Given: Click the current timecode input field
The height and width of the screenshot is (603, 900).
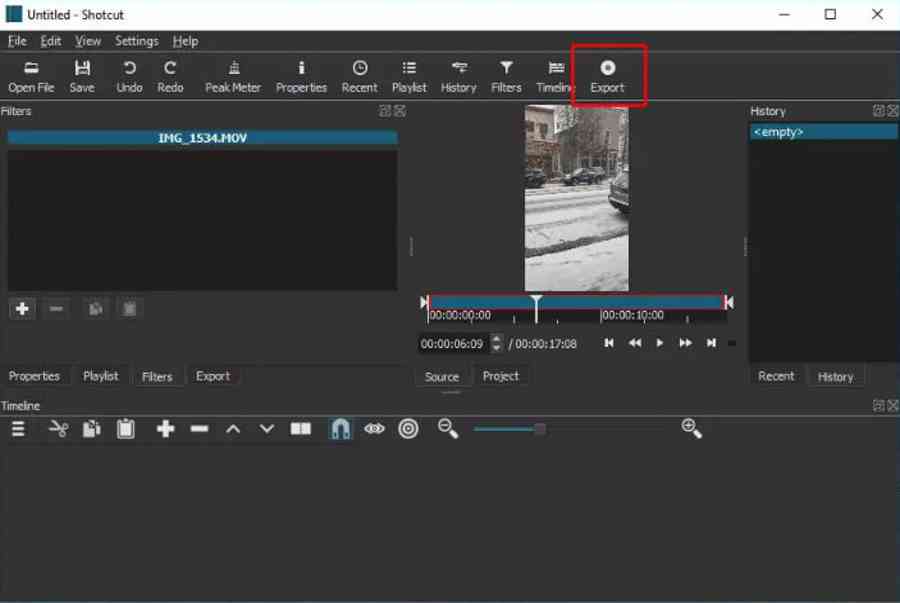Looking at the screenshot, I should click(x=453, y=343).
